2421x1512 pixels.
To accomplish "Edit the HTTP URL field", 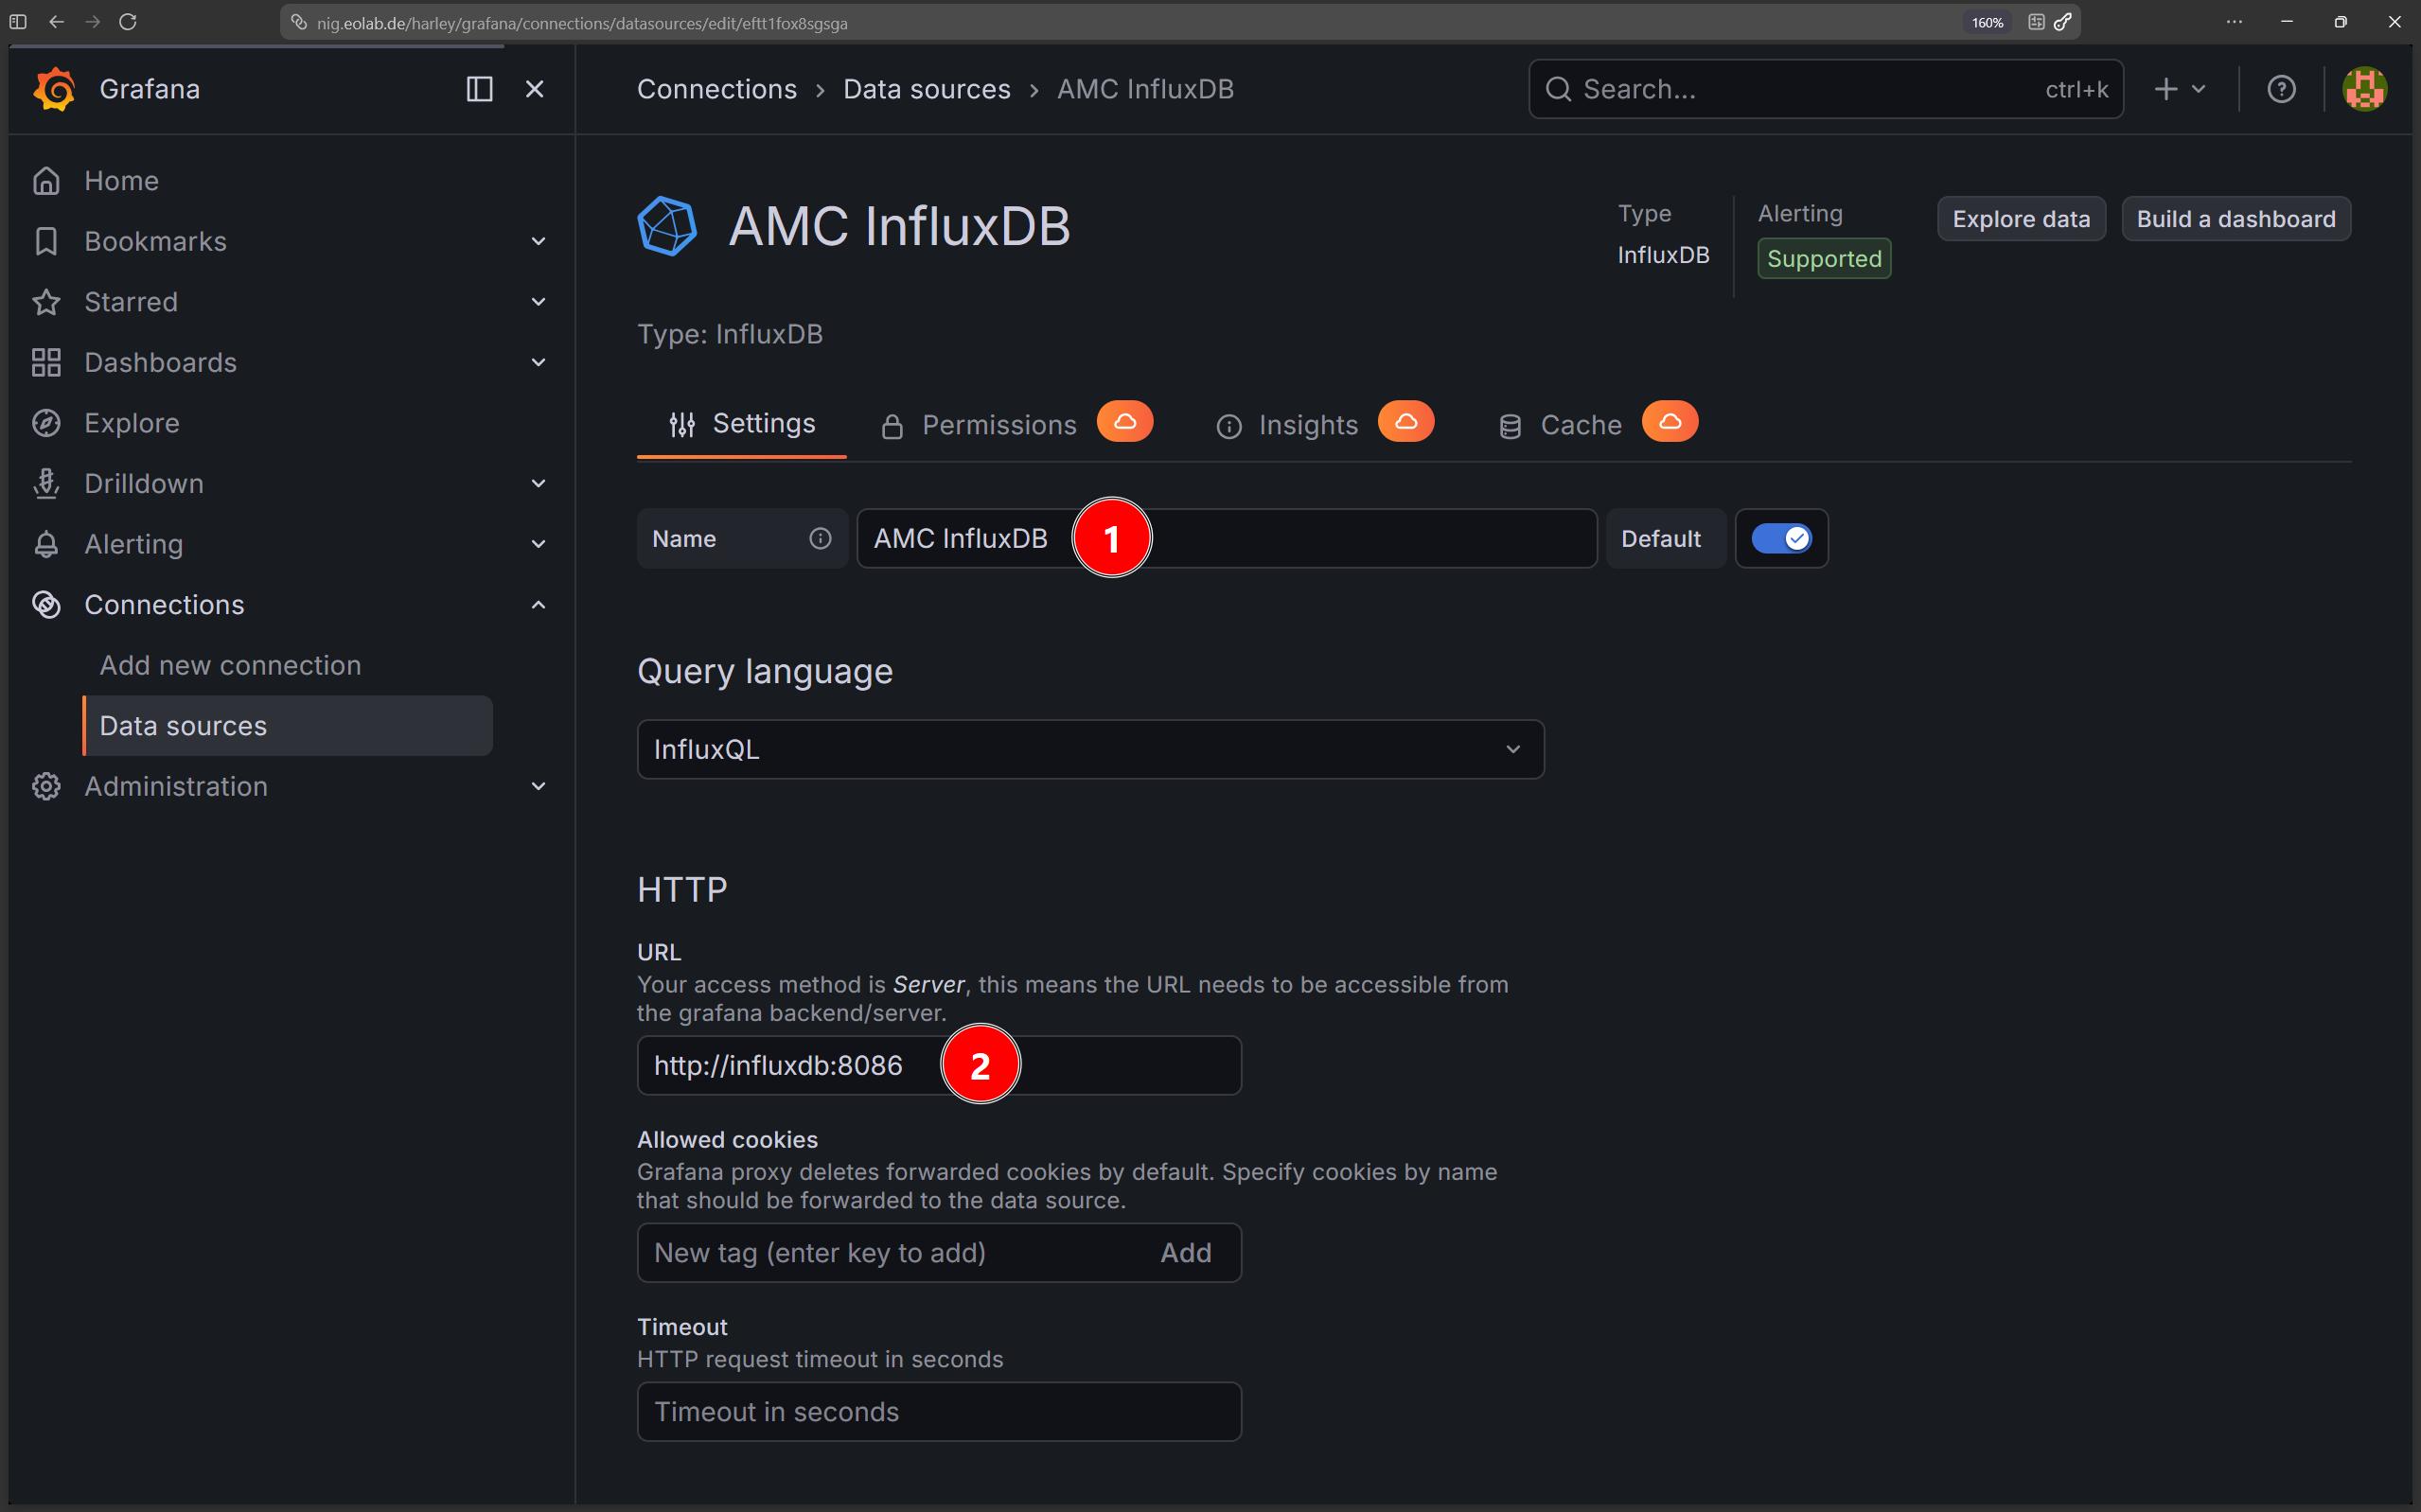I will click(x=939, y=1066).
